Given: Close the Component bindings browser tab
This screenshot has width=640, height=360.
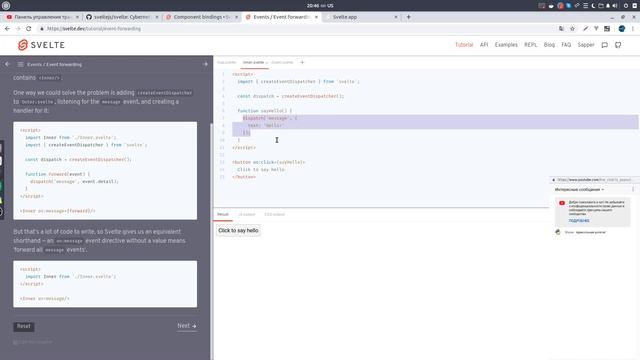Looking at the screenshot, I should click(236, 17).
